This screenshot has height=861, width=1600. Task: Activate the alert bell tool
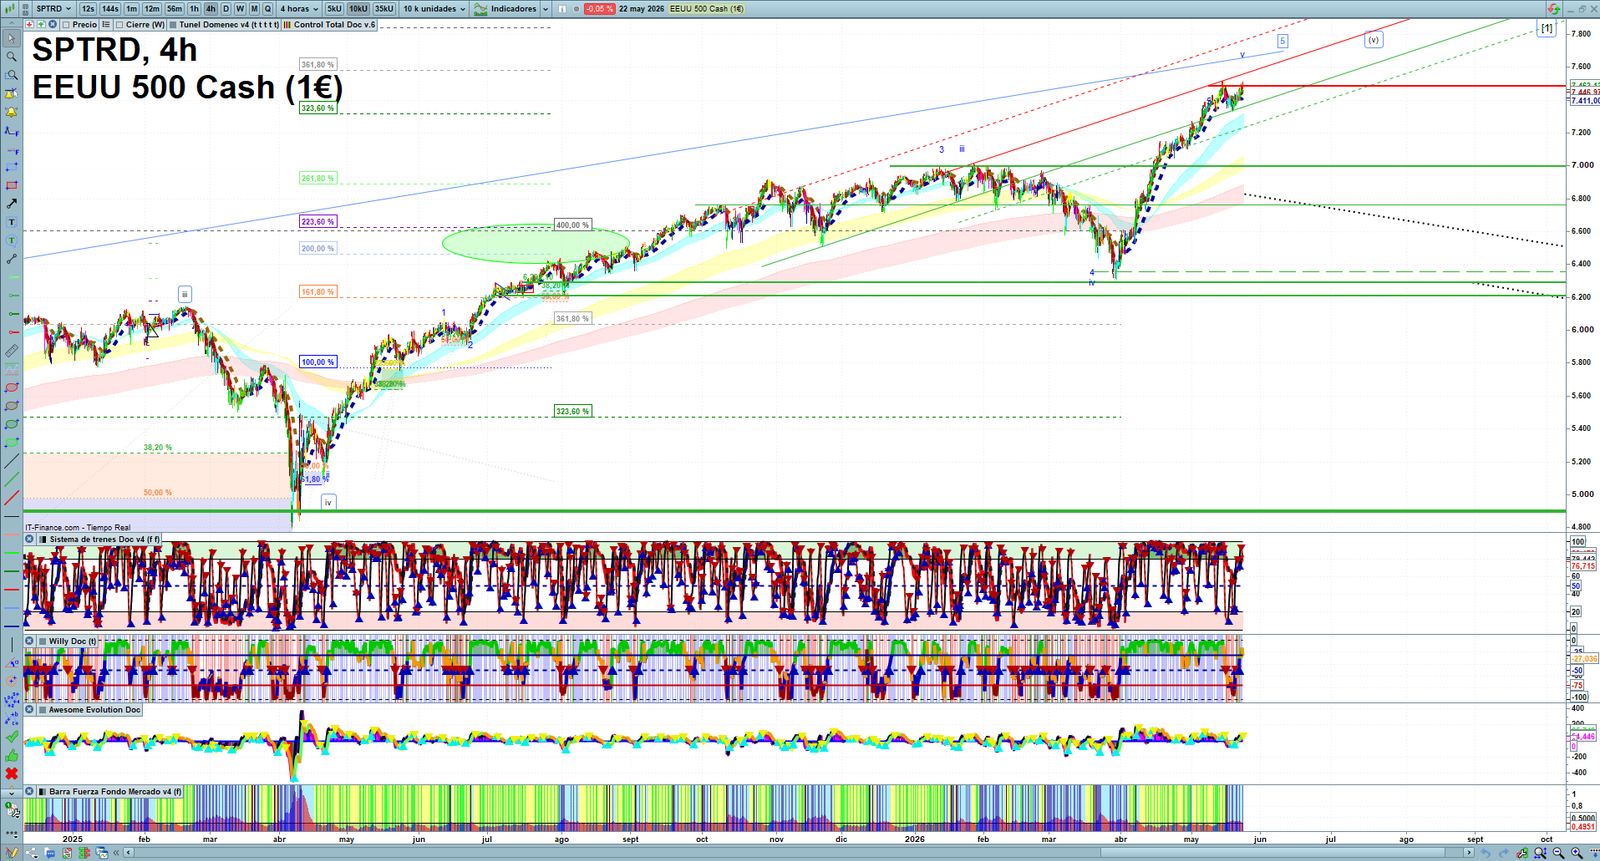[x=12, y=112]
